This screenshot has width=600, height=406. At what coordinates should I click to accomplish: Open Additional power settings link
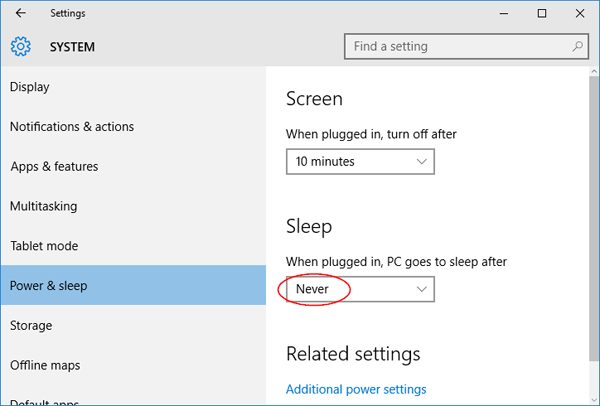coord(356,389)
